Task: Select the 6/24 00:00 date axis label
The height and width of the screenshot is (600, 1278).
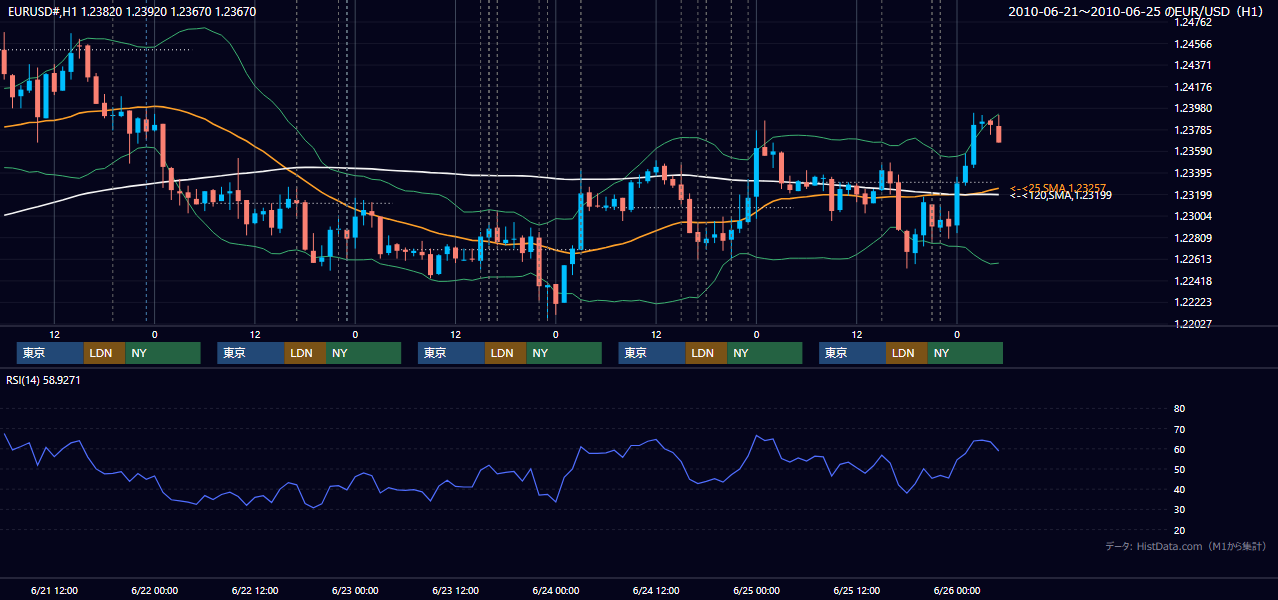Action: [x=556, y=590]
